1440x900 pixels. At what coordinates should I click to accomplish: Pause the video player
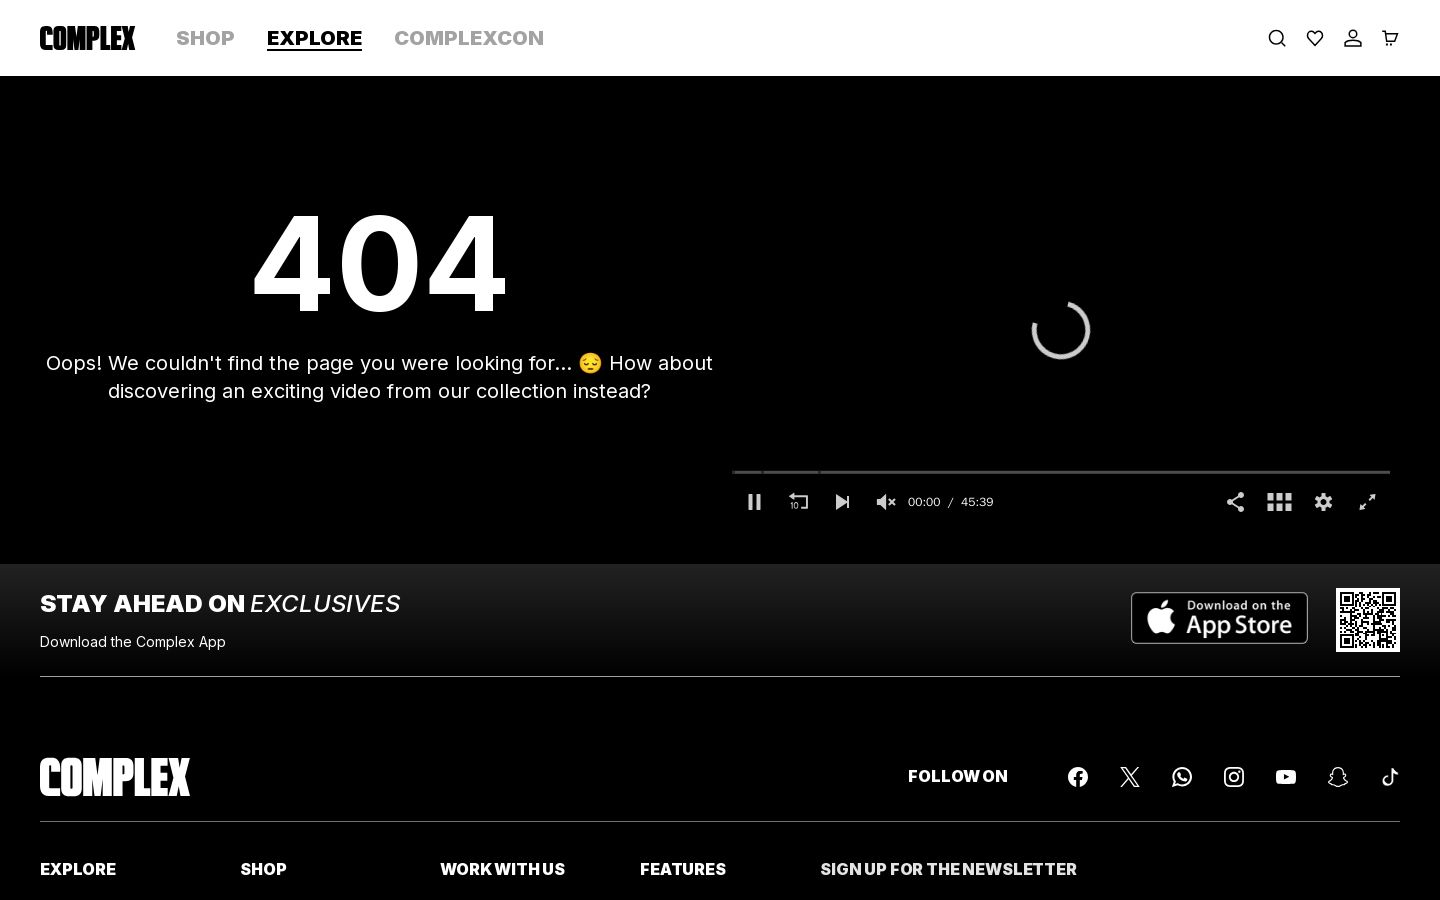[x=755, y=502]
